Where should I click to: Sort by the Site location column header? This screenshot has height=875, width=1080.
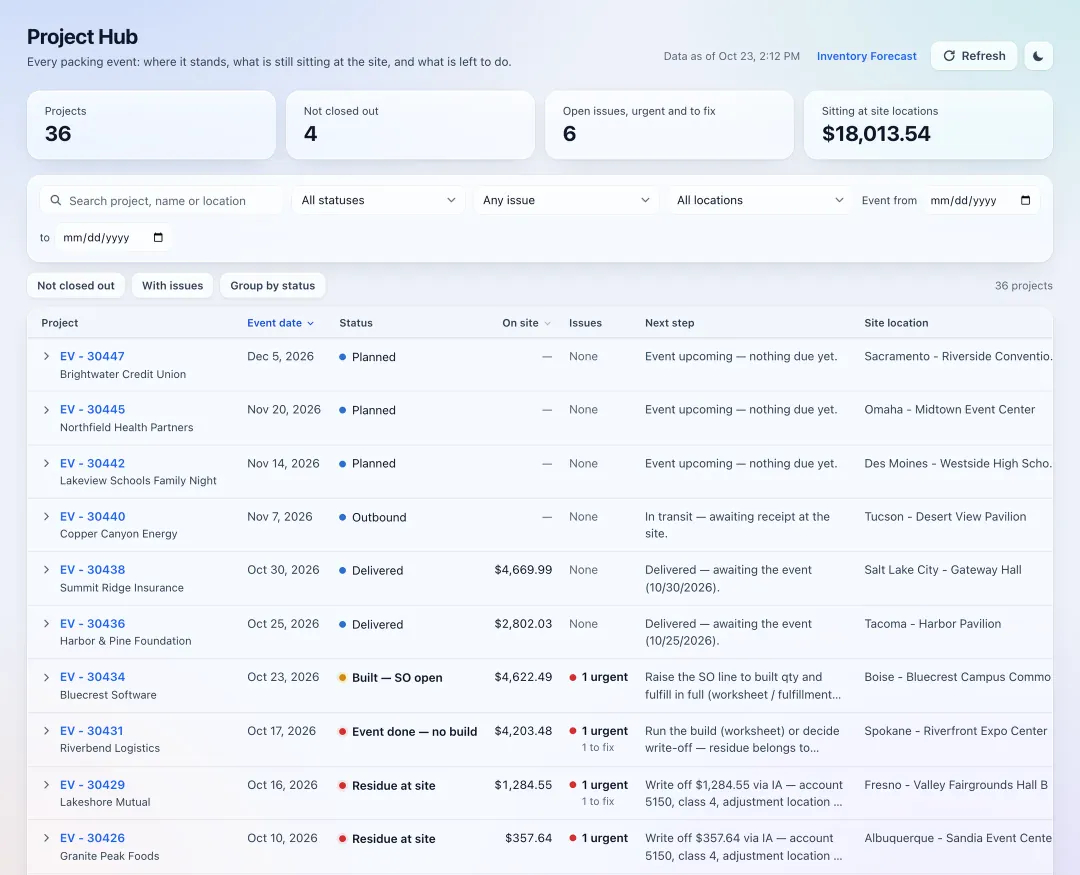tap(896, 323)
